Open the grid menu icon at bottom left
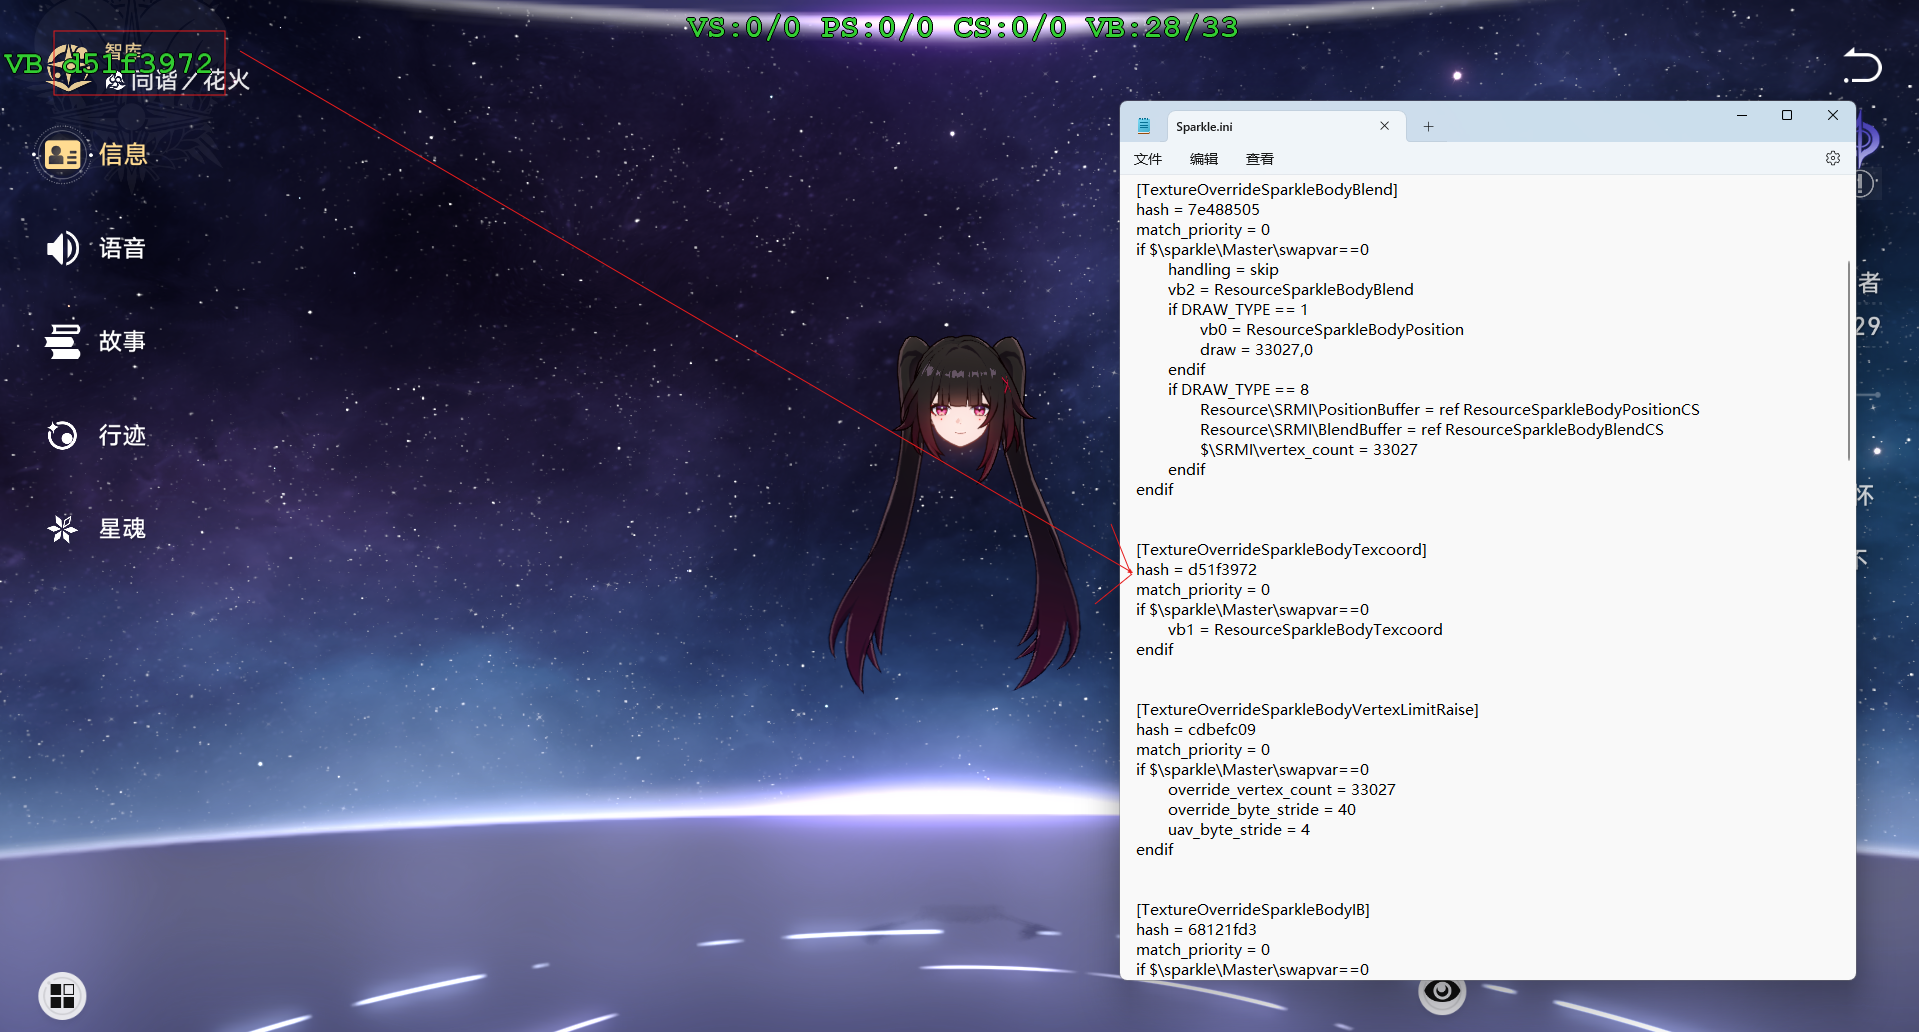This screenshot has height=1032, width=1919. [62, 996]
